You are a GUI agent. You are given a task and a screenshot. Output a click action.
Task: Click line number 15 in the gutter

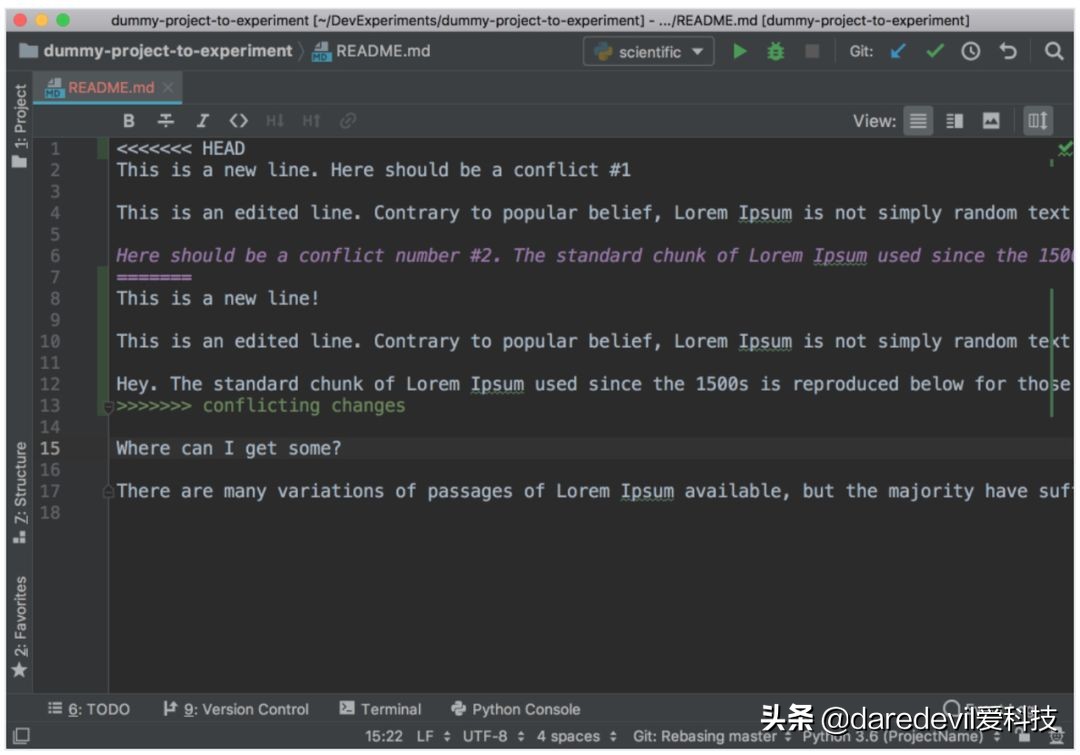pyautogui.click(x=50, y=448)
